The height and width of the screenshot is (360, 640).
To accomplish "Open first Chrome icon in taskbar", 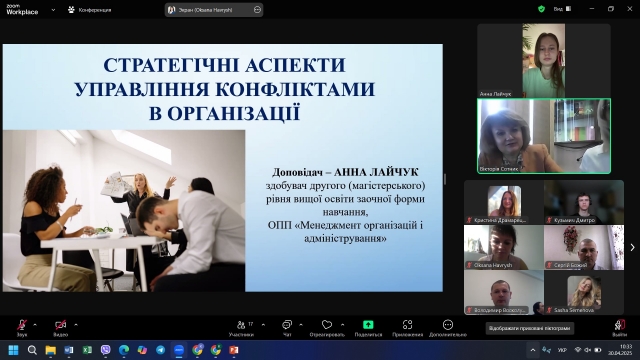I will [x=198, y=350].
